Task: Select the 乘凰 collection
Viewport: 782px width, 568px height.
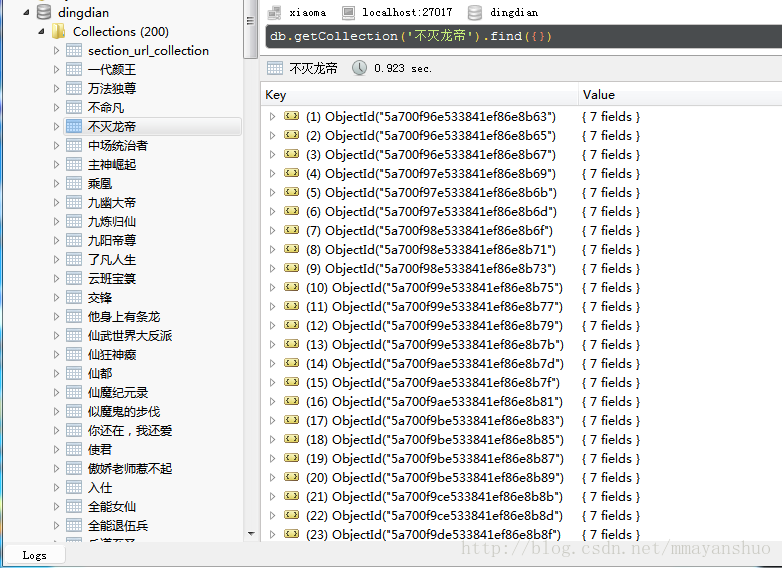Action: coord(100,184)
